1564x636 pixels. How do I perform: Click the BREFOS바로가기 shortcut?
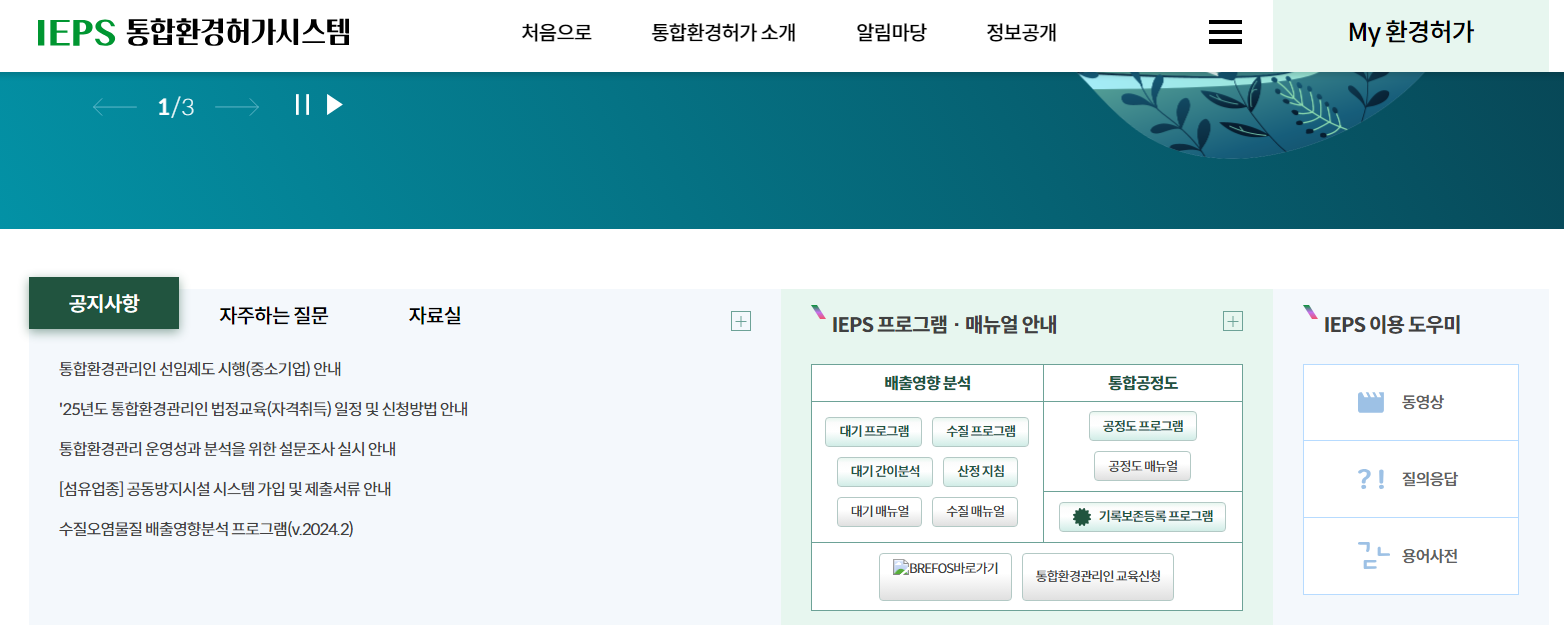click(944, 576)
